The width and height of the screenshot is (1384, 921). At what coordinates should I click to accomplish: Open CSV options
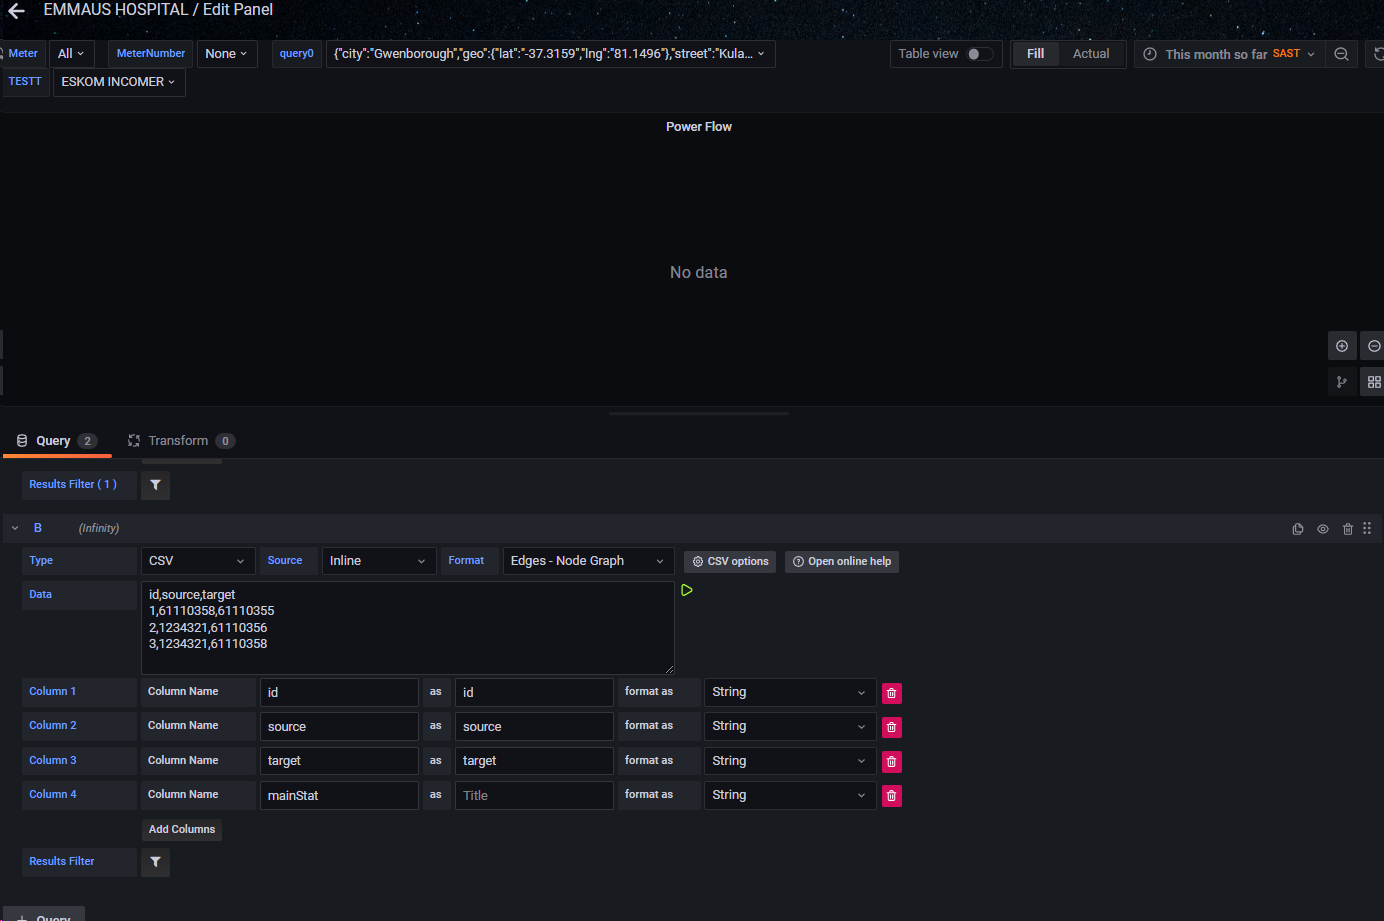(x=730, y=562)
